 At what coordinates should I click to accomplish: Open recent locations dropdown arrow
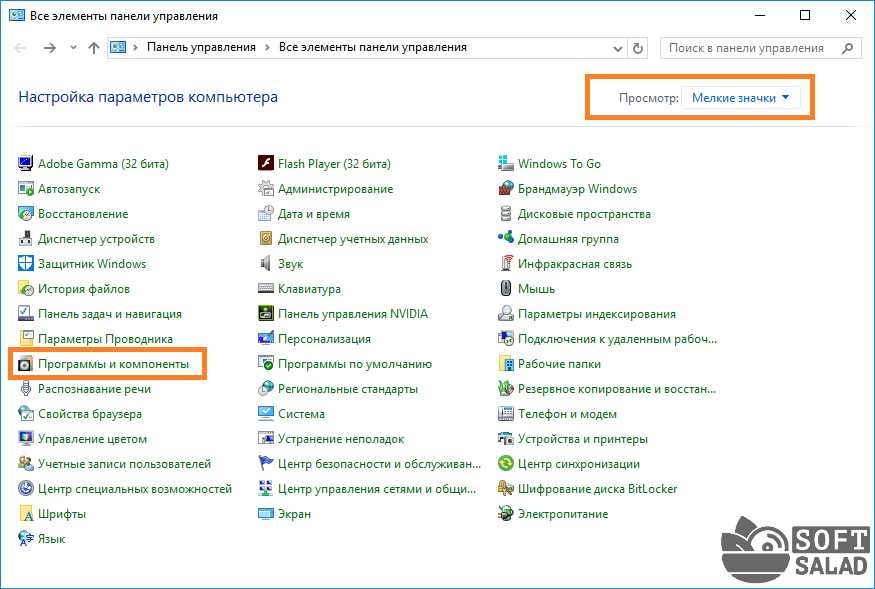(x=73, y=48)
